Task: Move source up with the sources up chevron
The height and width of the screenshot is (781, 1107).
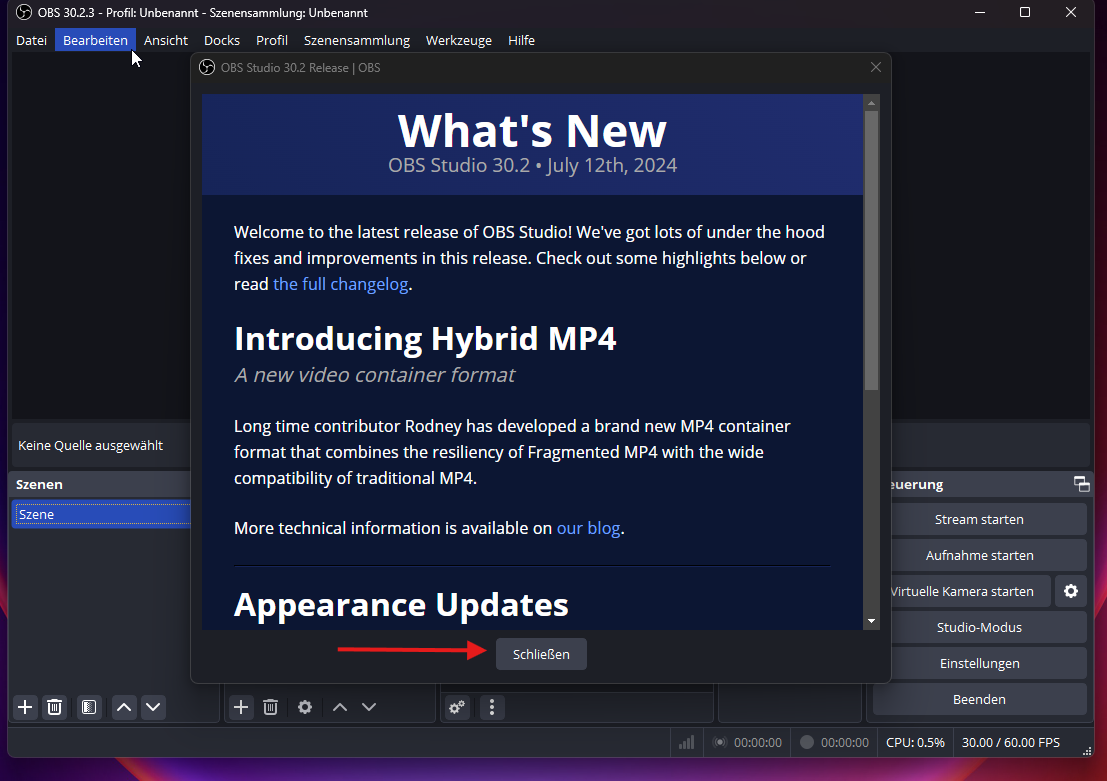Action: 340,707
